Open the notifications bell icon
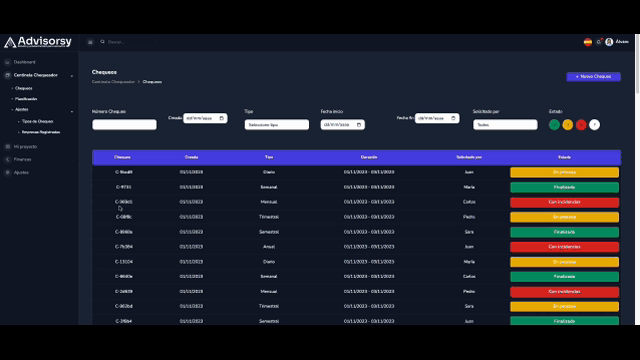The image size is (640, 360). 599,42
